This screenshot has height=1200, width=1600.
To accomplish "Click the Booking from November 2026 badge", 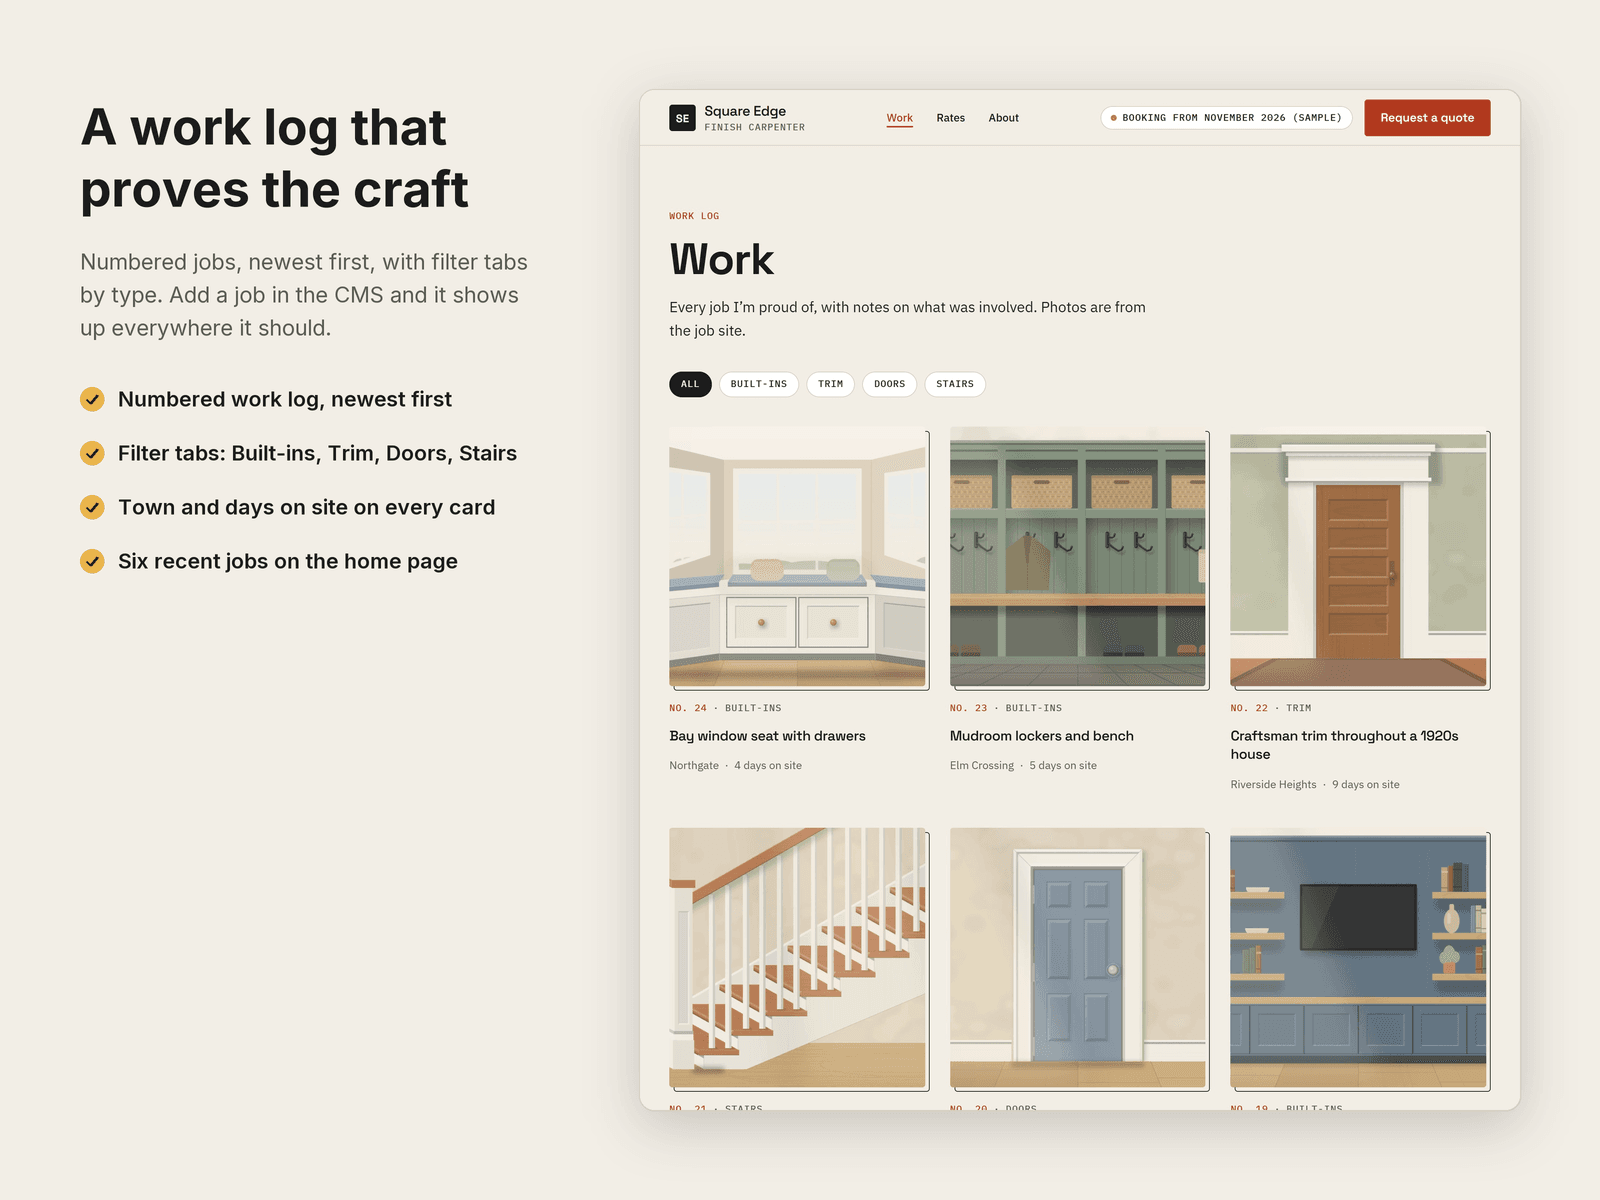I will pos(1226,118).
